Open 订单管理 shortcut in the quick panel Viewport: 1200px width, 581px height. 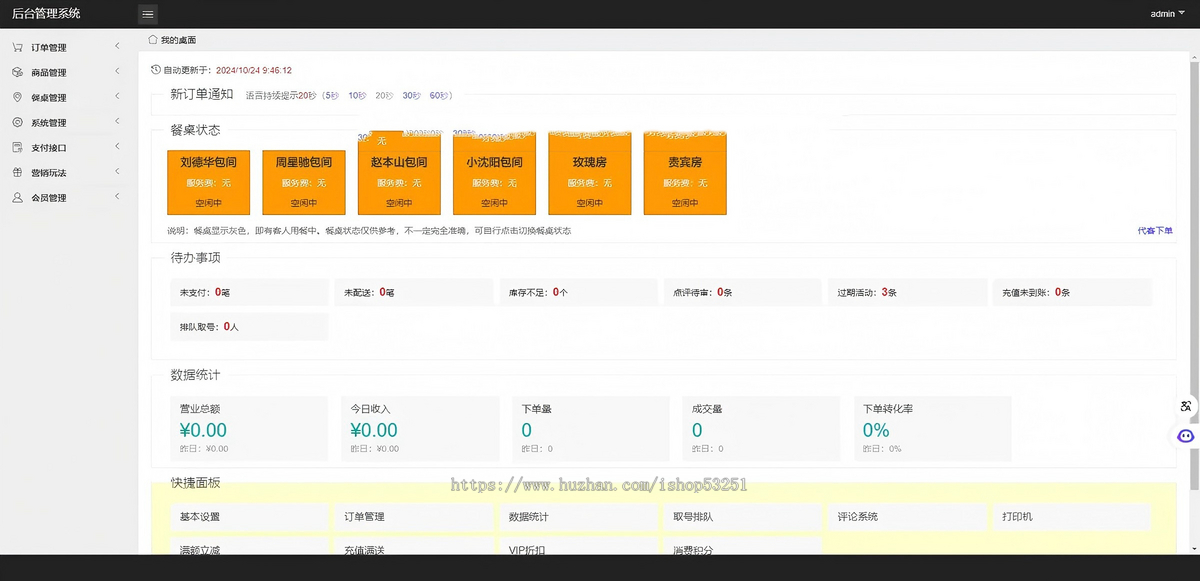[x=415, y=517]
